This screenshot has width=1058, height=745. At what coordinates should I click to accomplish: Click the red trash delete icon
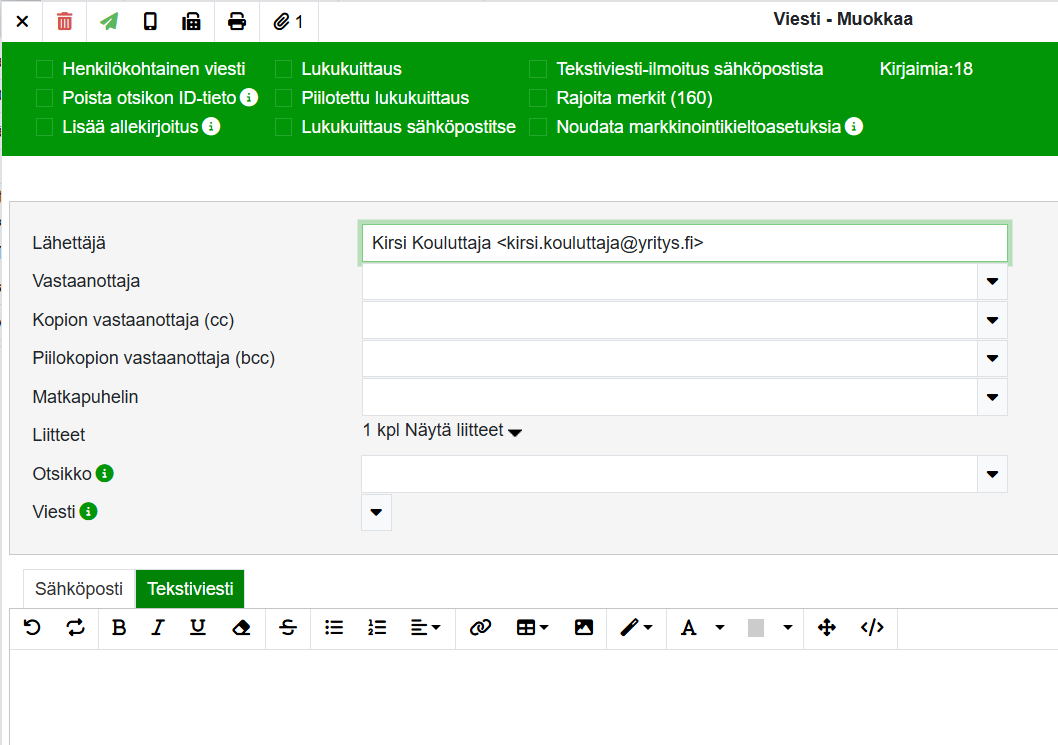[65, 21]
